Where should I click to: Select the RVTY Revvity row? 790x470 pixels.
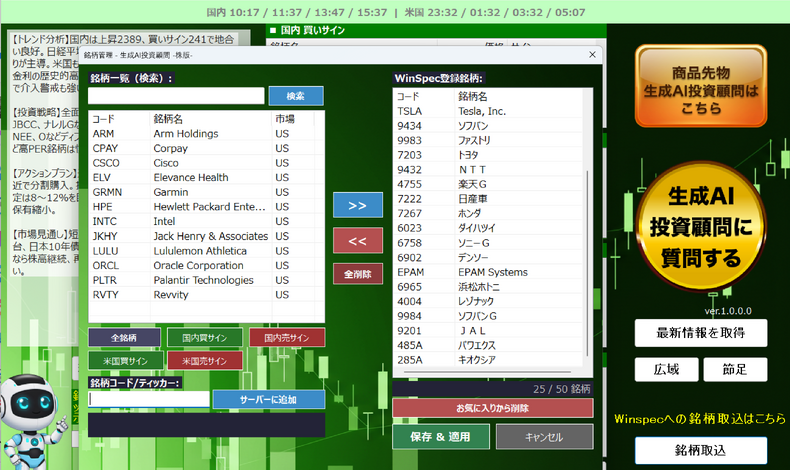pyautogui.click(x=206, y=295)
